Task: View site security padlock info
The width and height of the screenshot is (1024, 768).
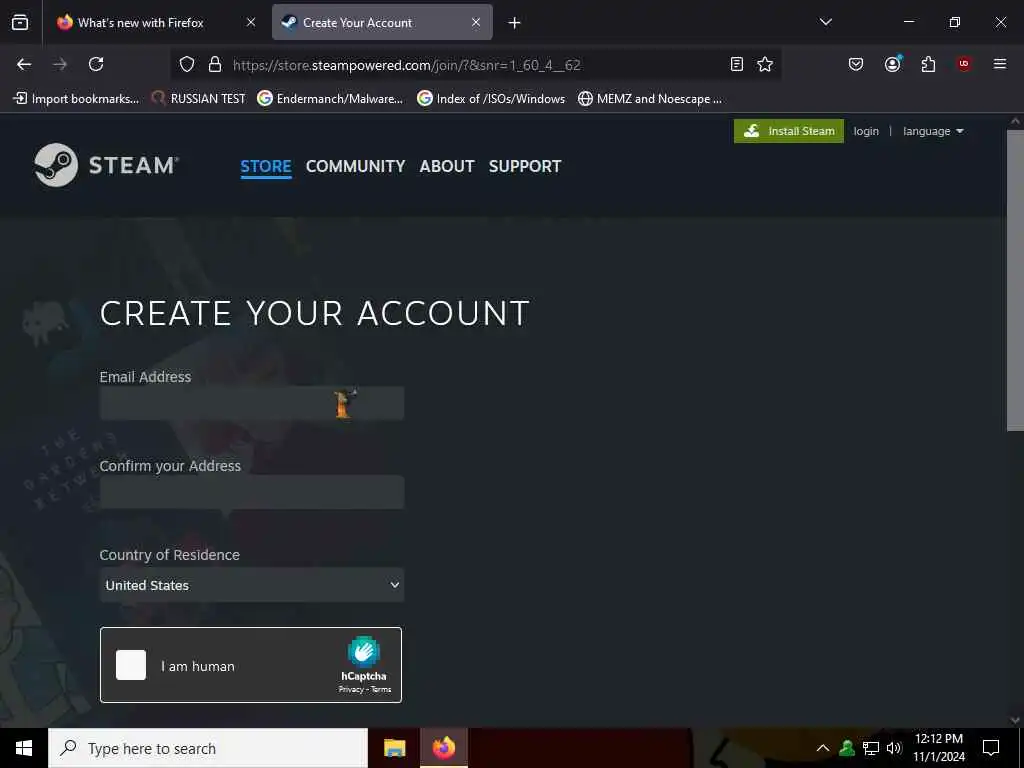Action: 215,64
